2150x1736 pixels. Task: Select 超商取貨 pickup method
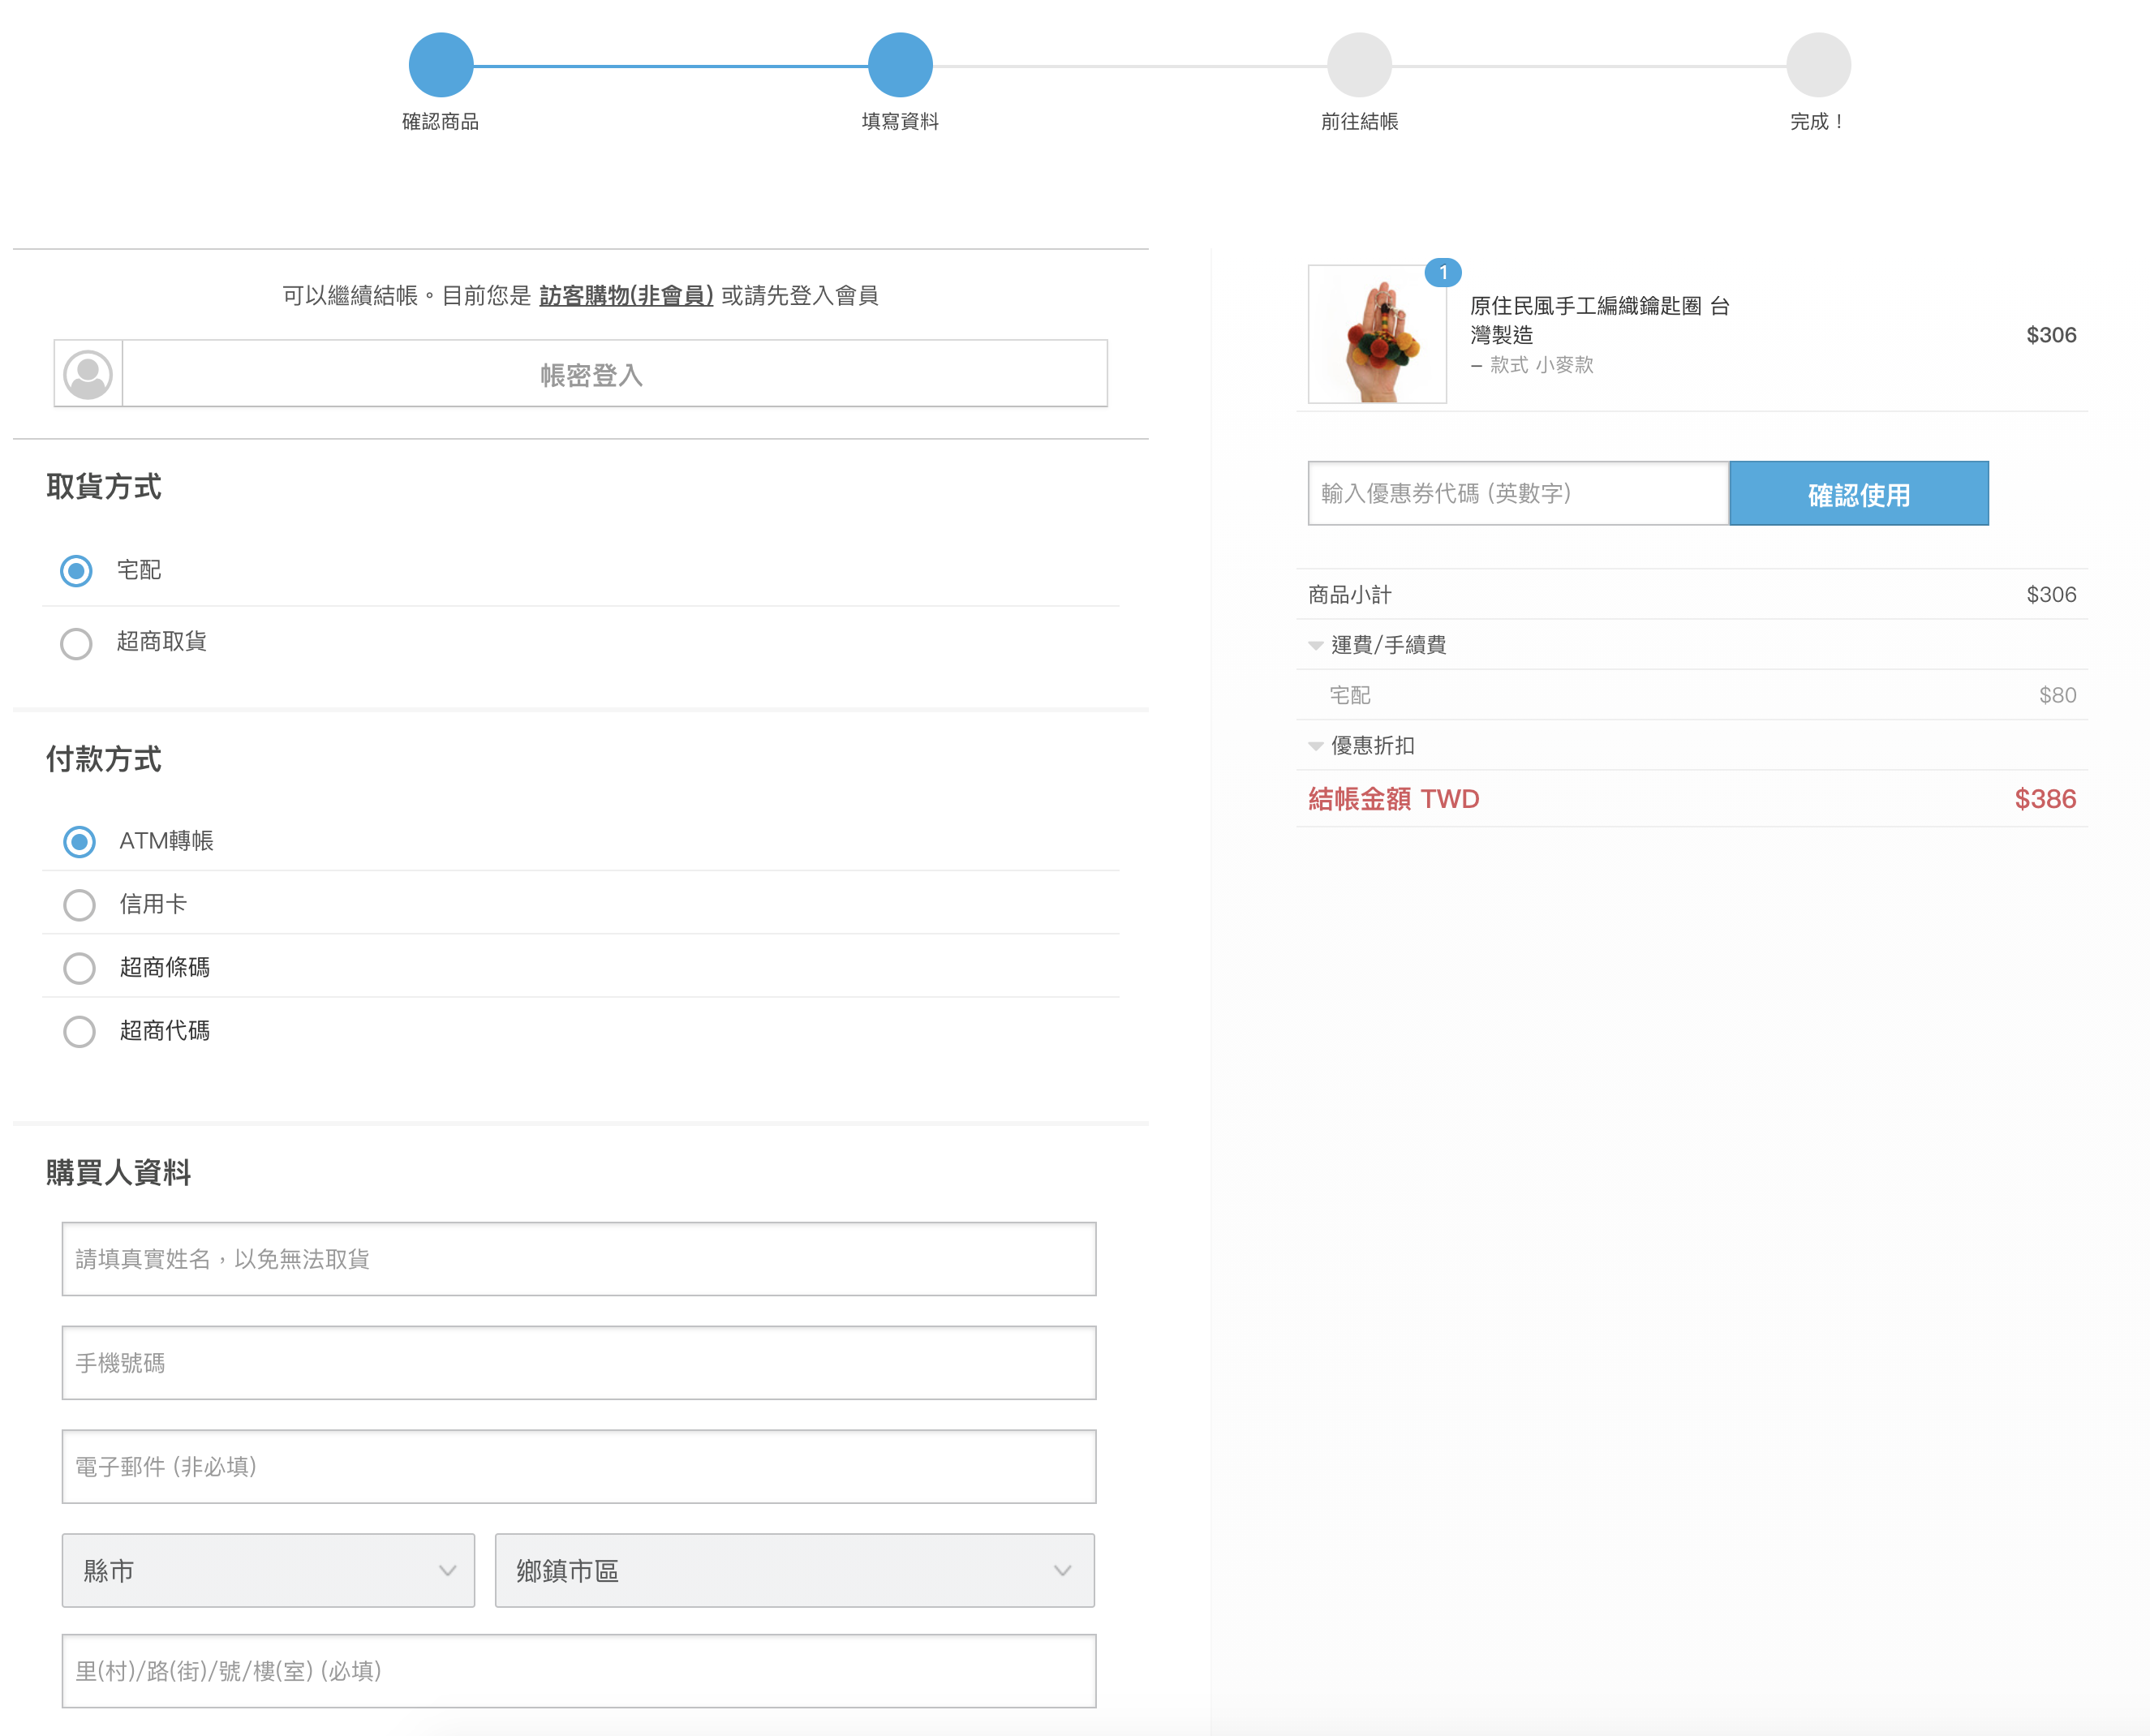click(77, 643)
